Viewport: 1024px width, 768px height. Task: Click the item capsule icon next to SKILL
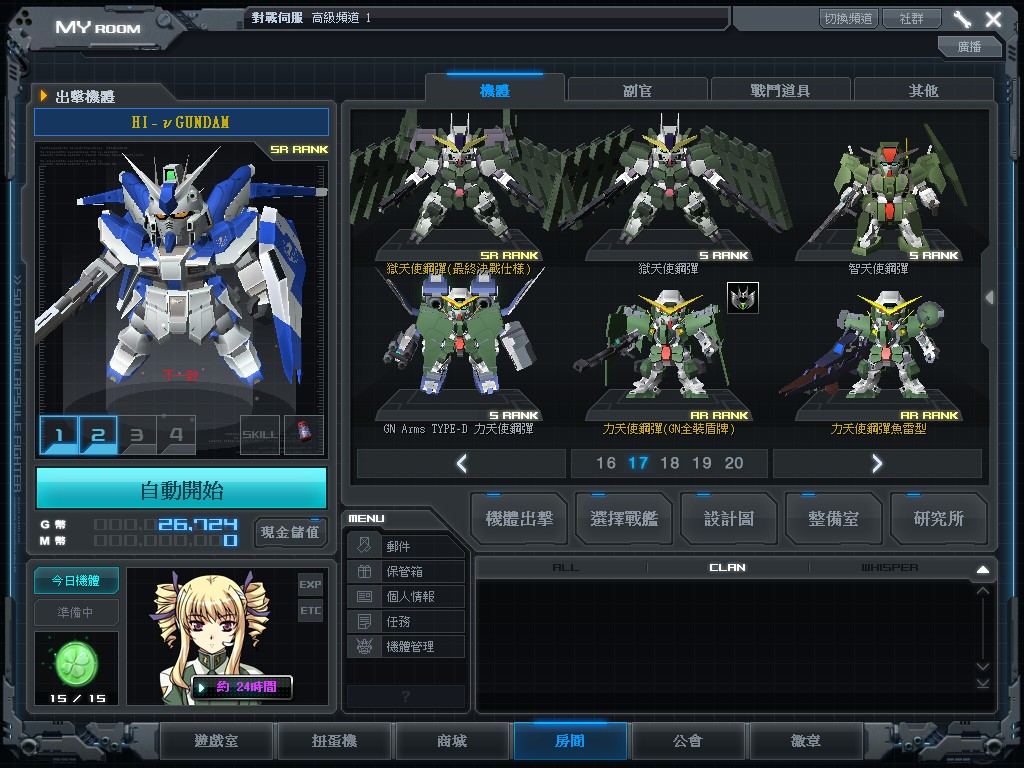coord(303,435)
